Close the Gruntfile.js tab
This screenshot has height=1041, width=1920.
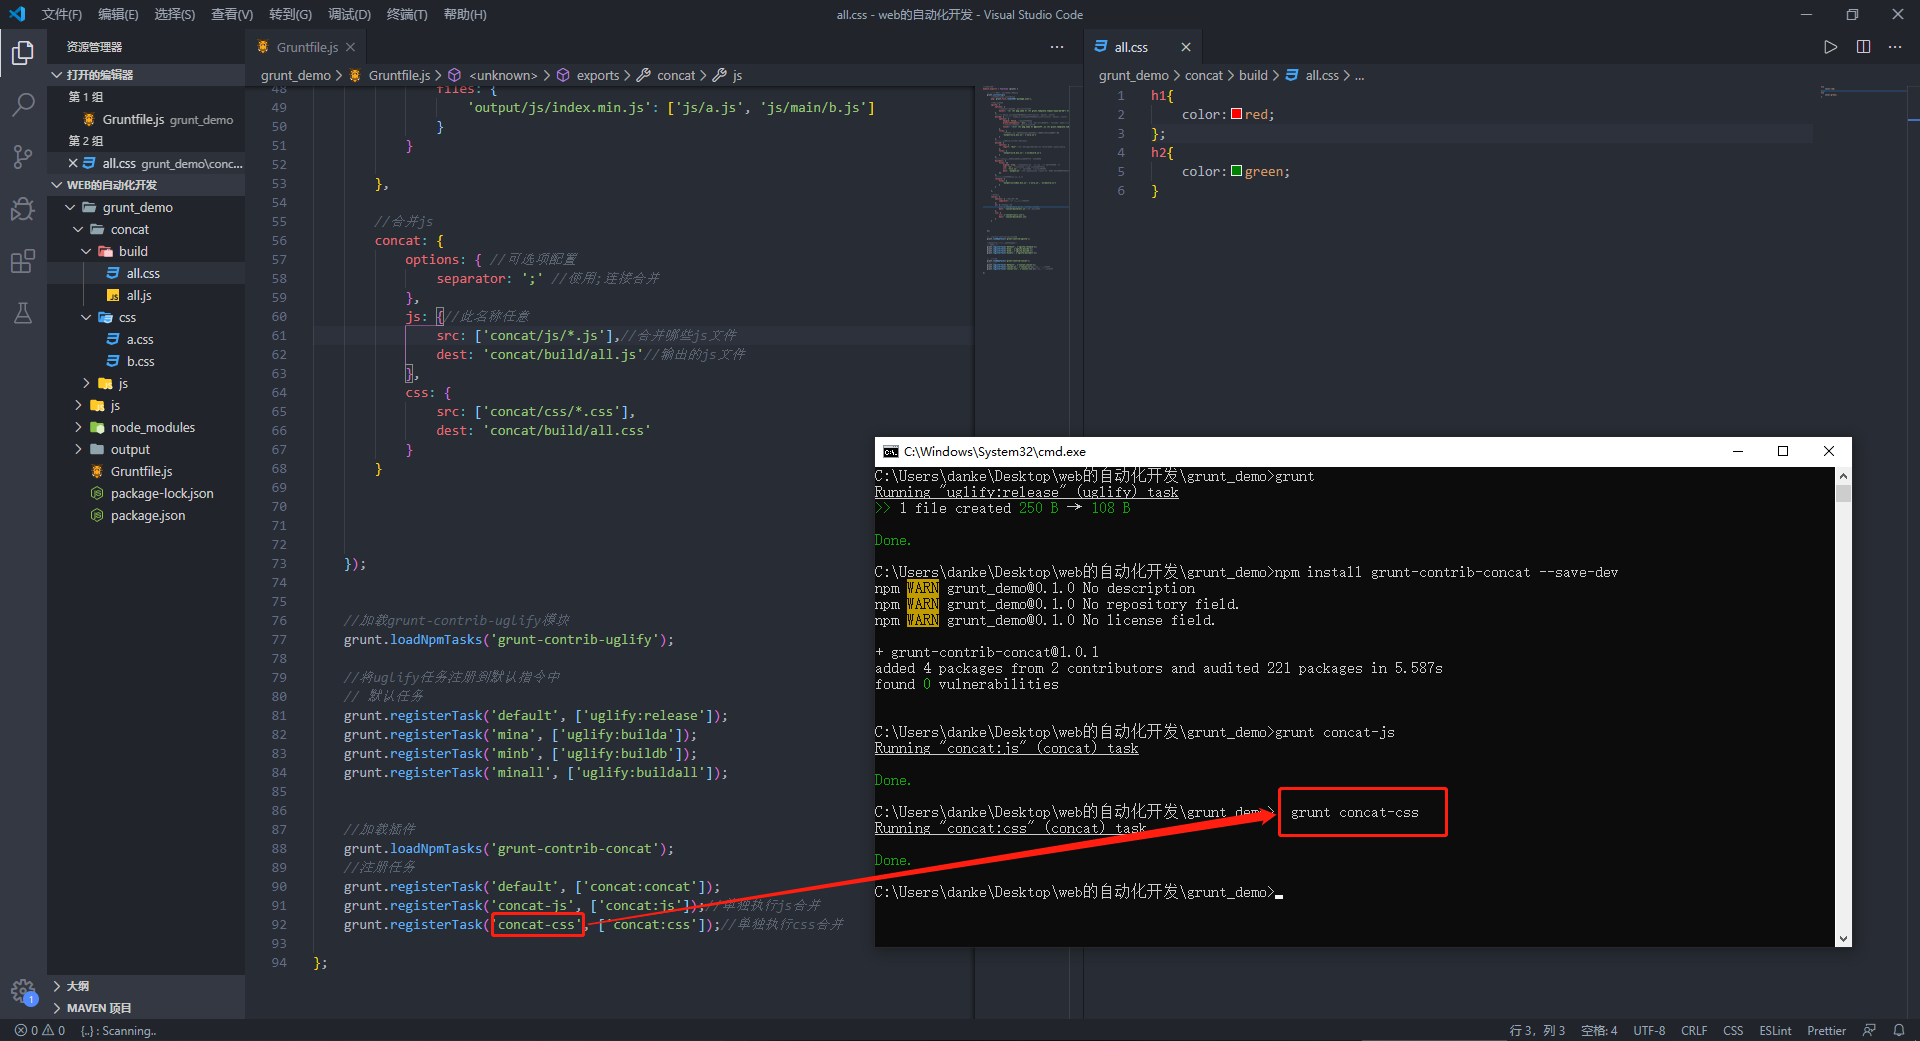coord(350,47)
